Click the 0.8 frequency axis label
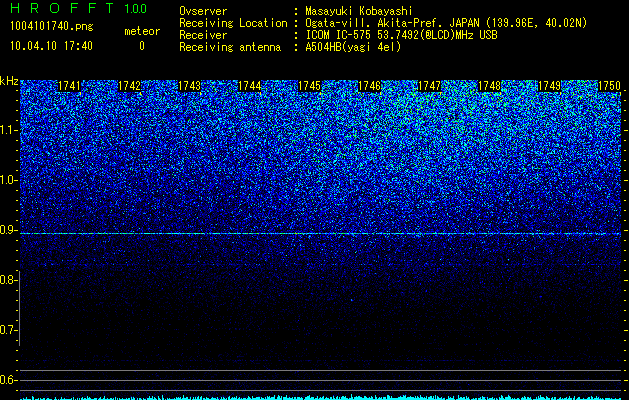629x400 pixels. [x=8, y=280]
